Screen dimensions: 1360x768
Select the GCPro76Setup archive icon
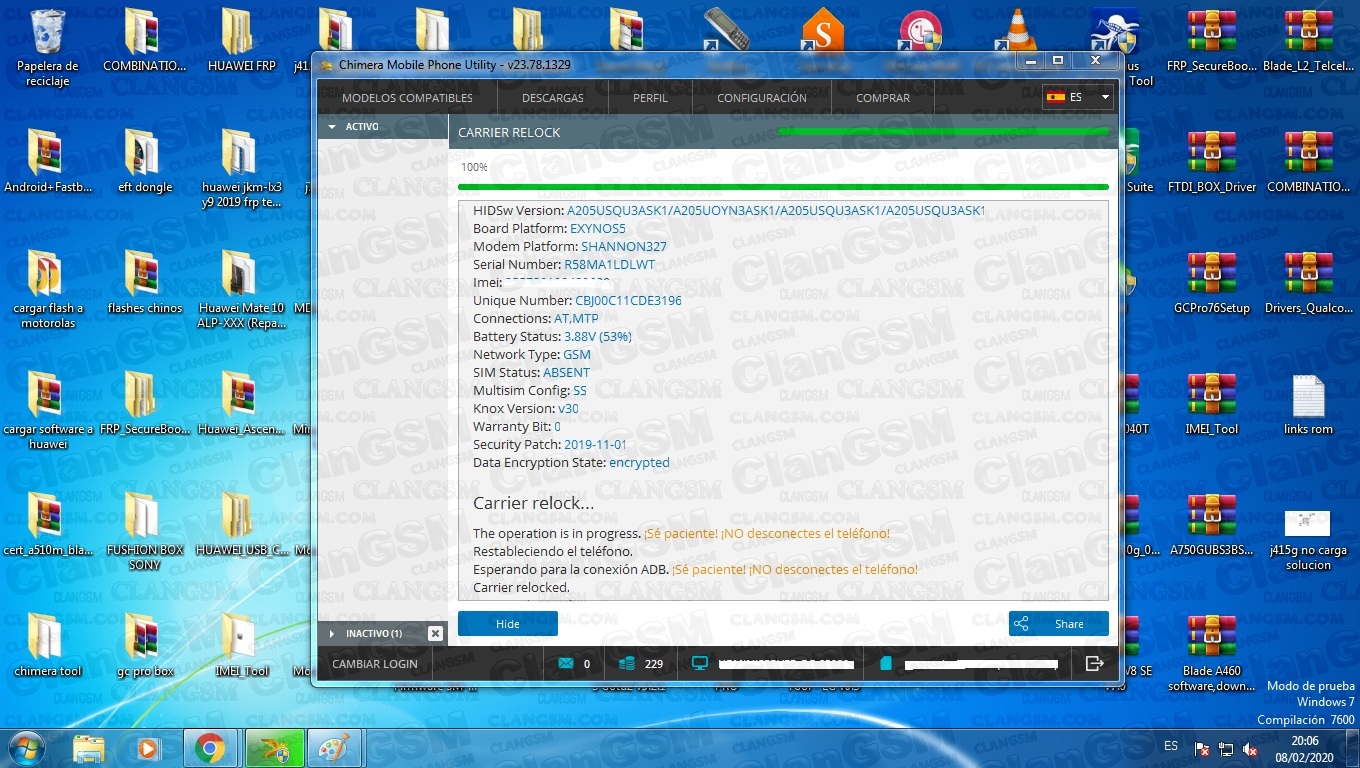pos(1212,282)
